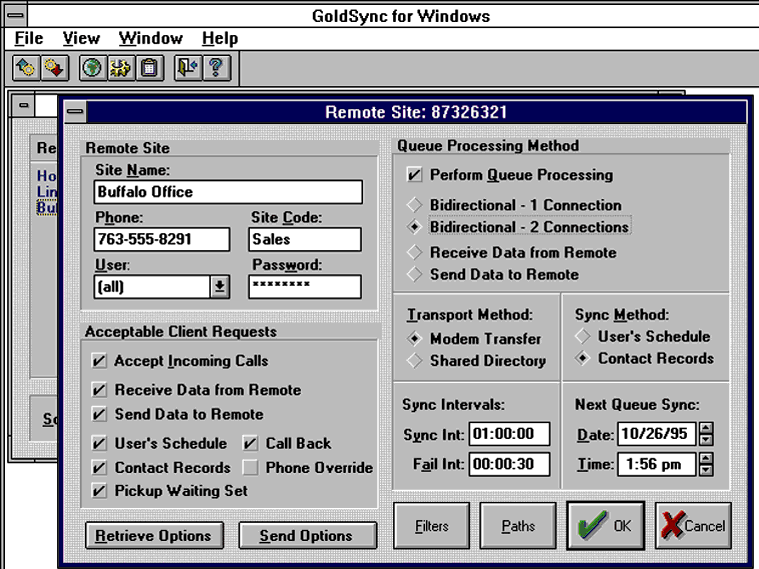Open the Filters button
Viewport: 759px width, 569px height.
431,526
